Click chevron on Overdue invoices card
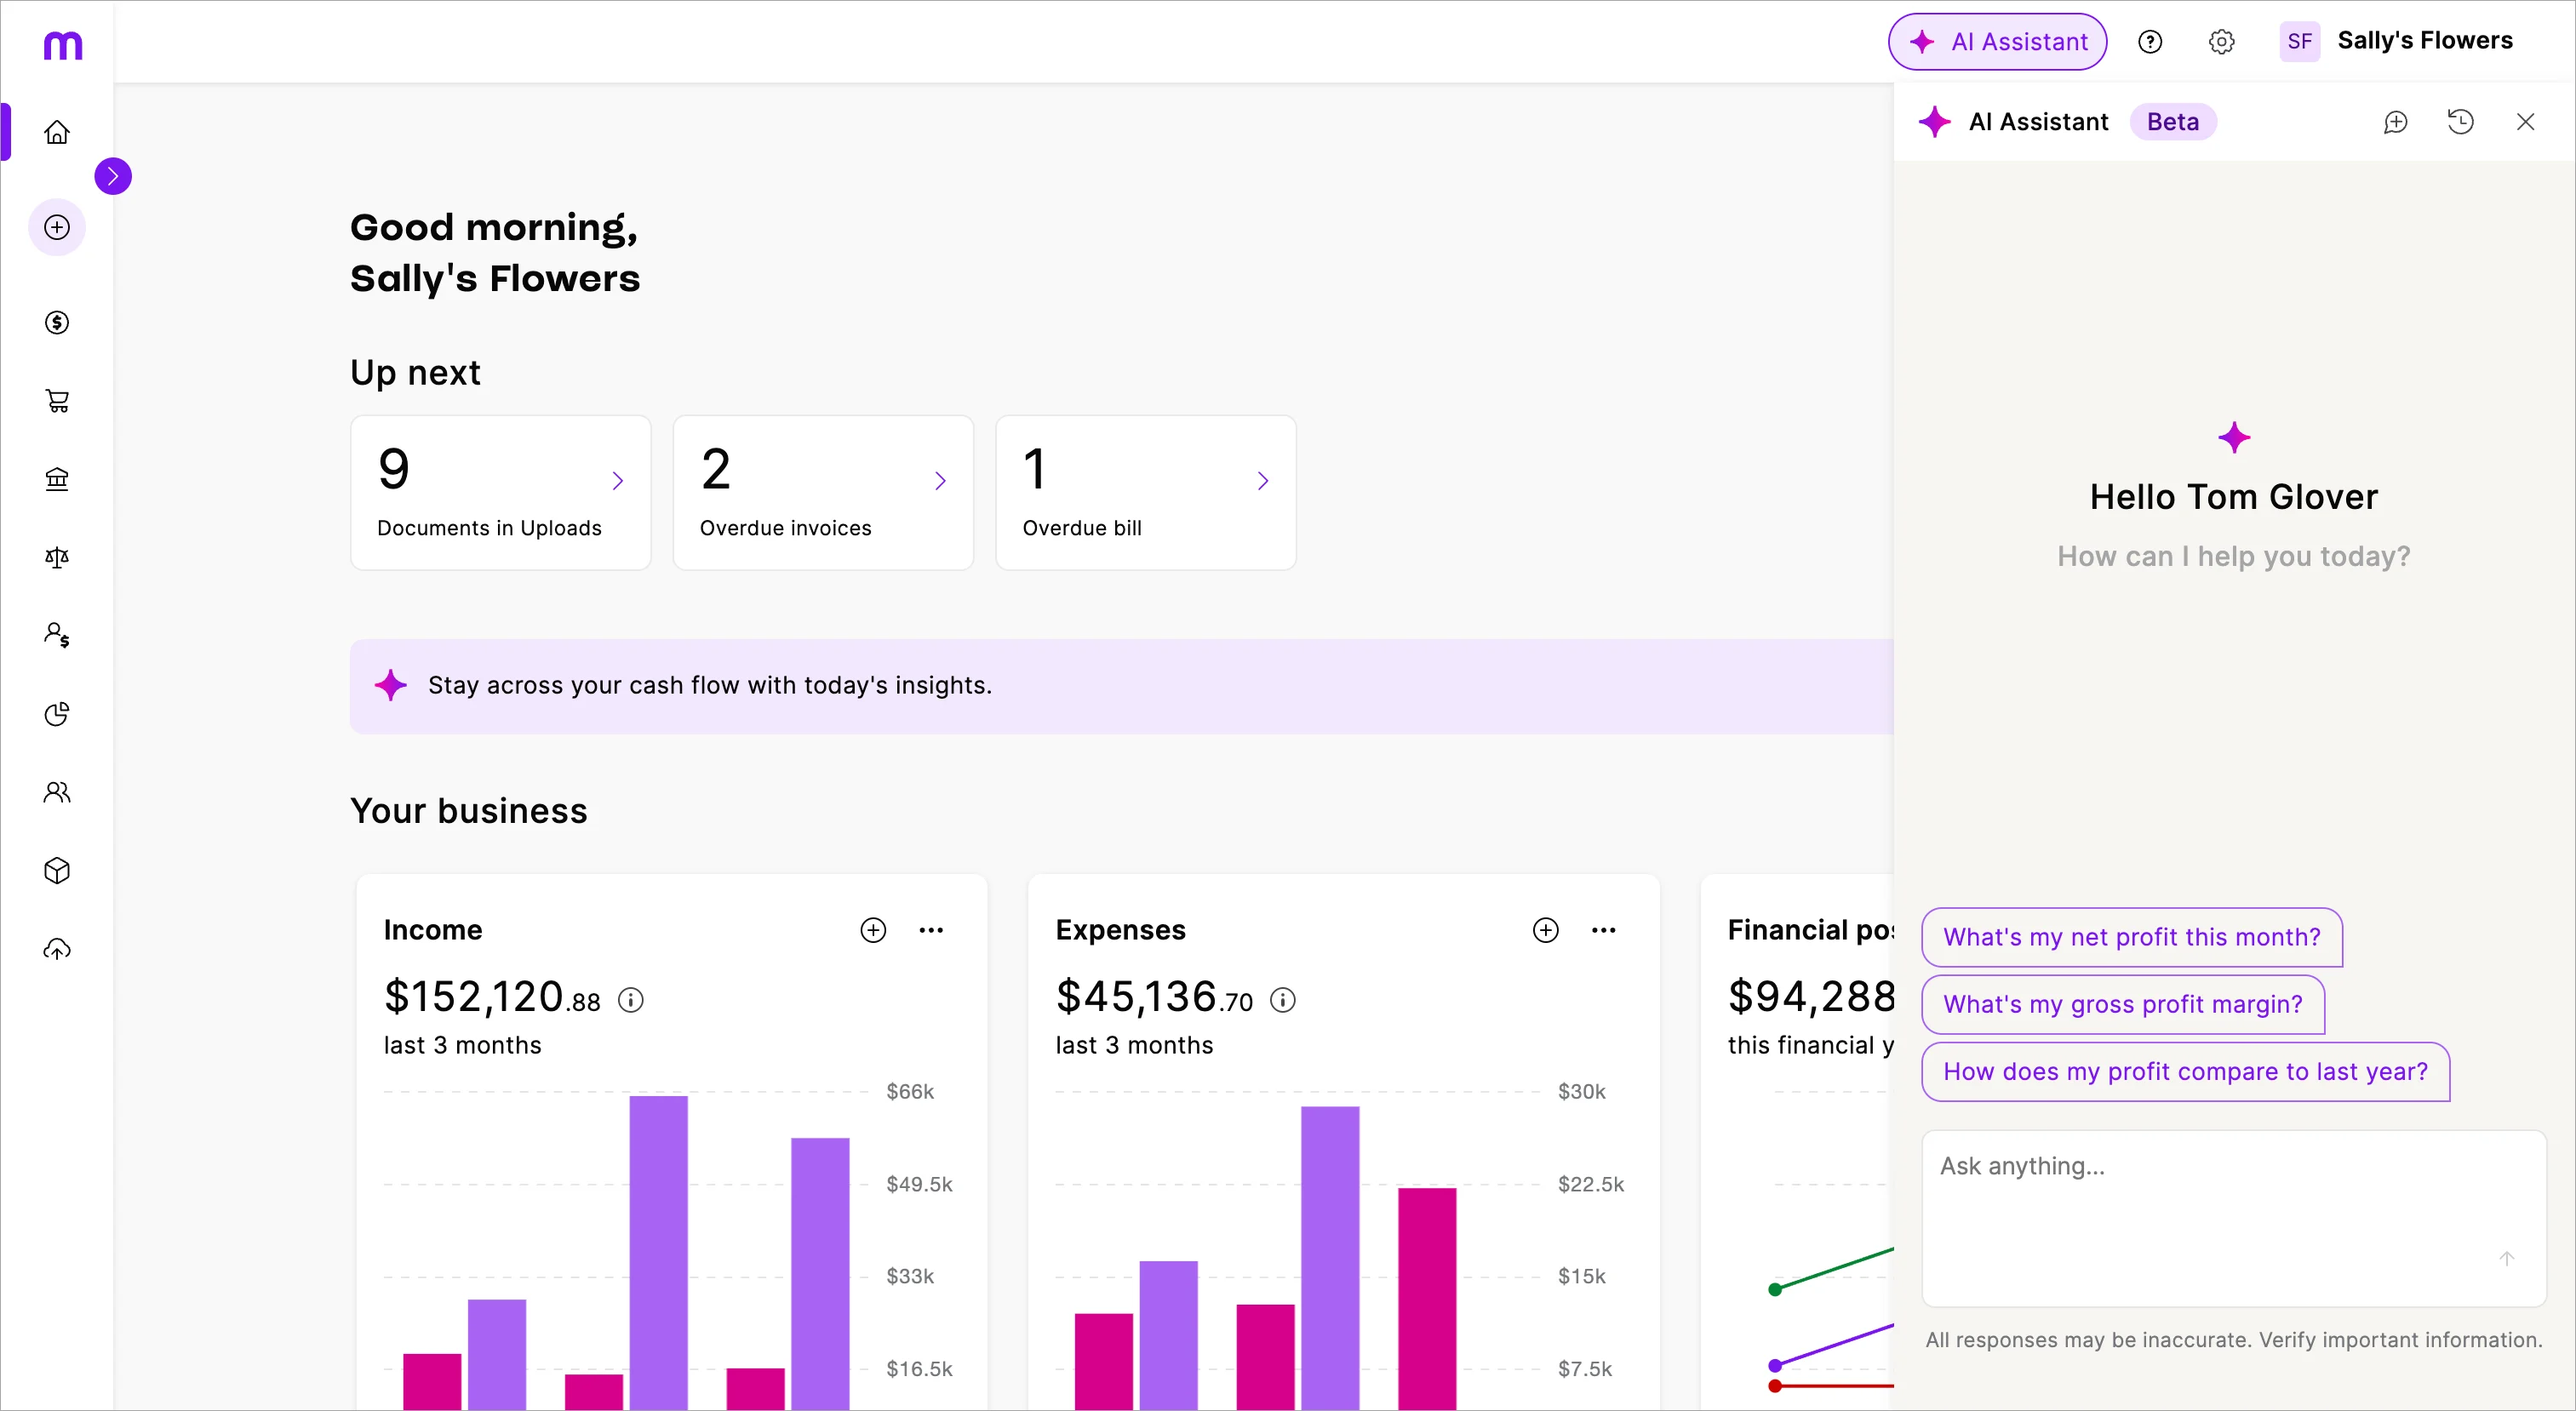The image size is (2576, 1411). (x=940, y=481)
